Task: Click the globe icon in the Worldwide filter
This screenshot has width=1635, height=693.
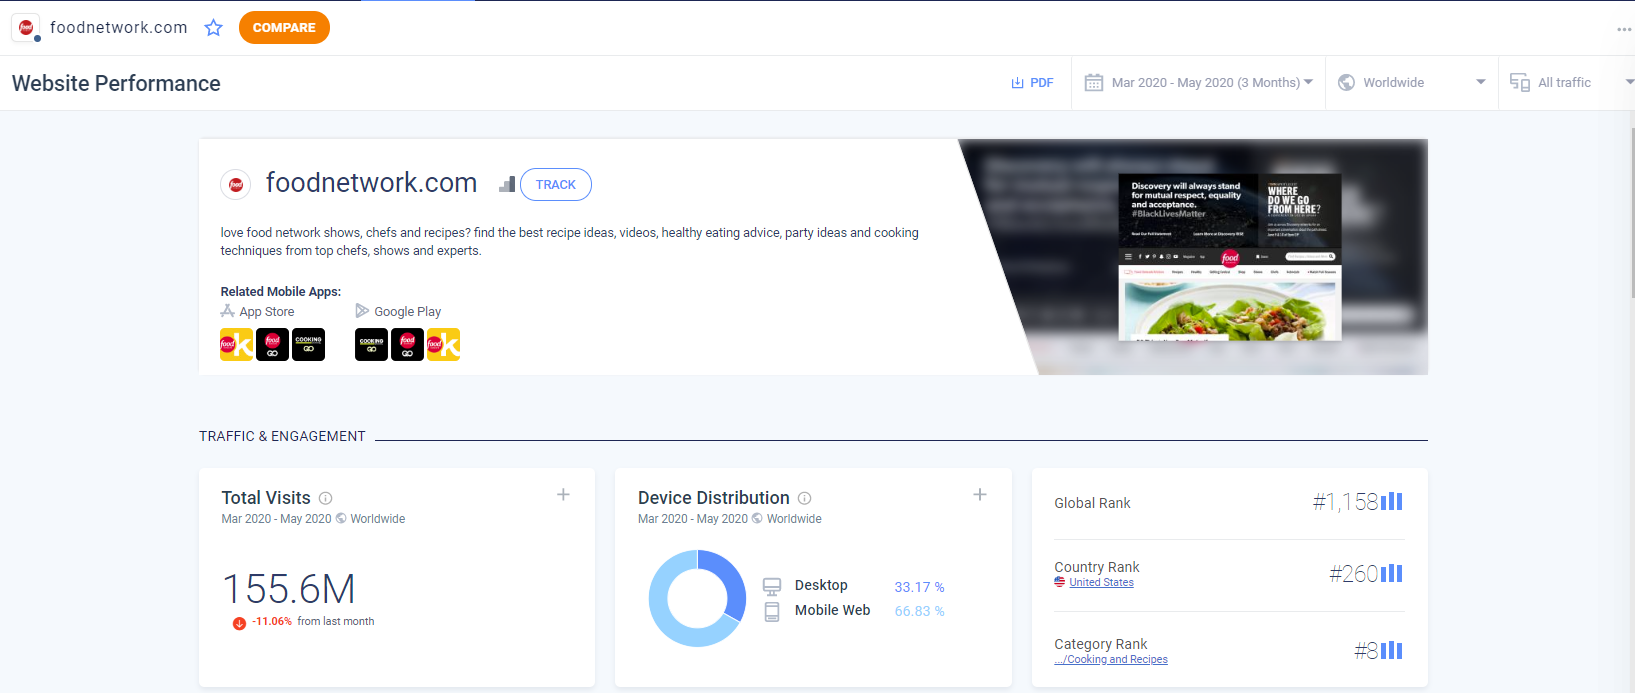Action: [1347, 82]
